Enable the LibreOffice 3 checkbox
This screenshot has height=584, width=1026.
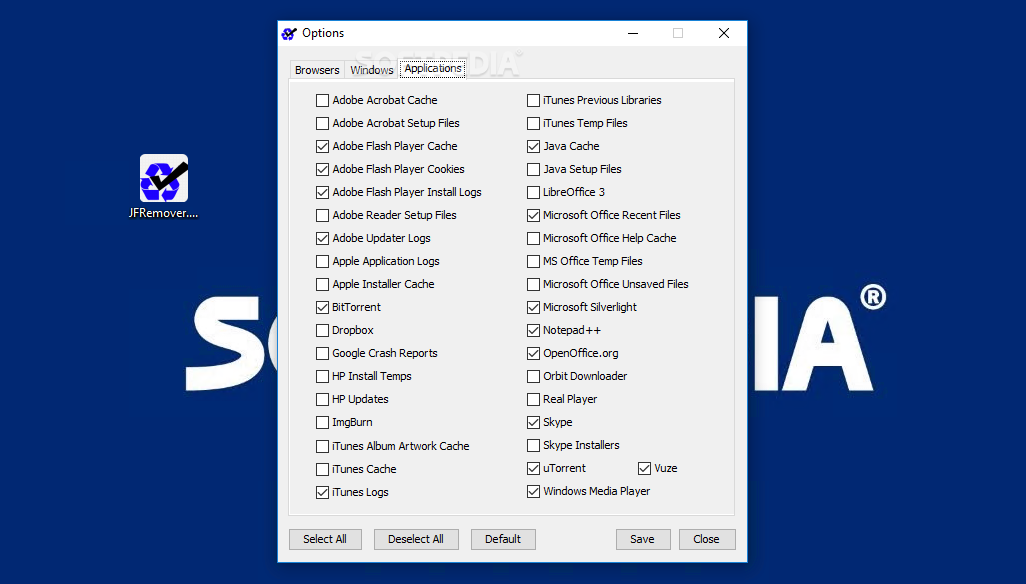[x=533, y=192]
